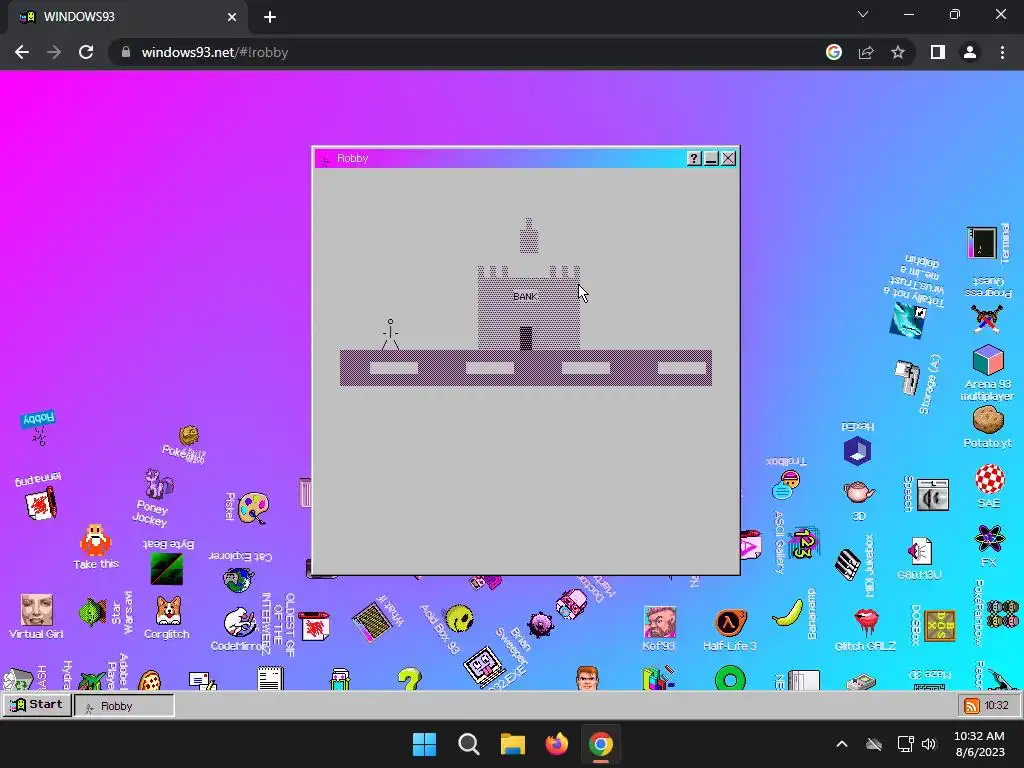Expand the tab search chevron
Viewport: 1024px width, 768px height.
click(863, 14)
